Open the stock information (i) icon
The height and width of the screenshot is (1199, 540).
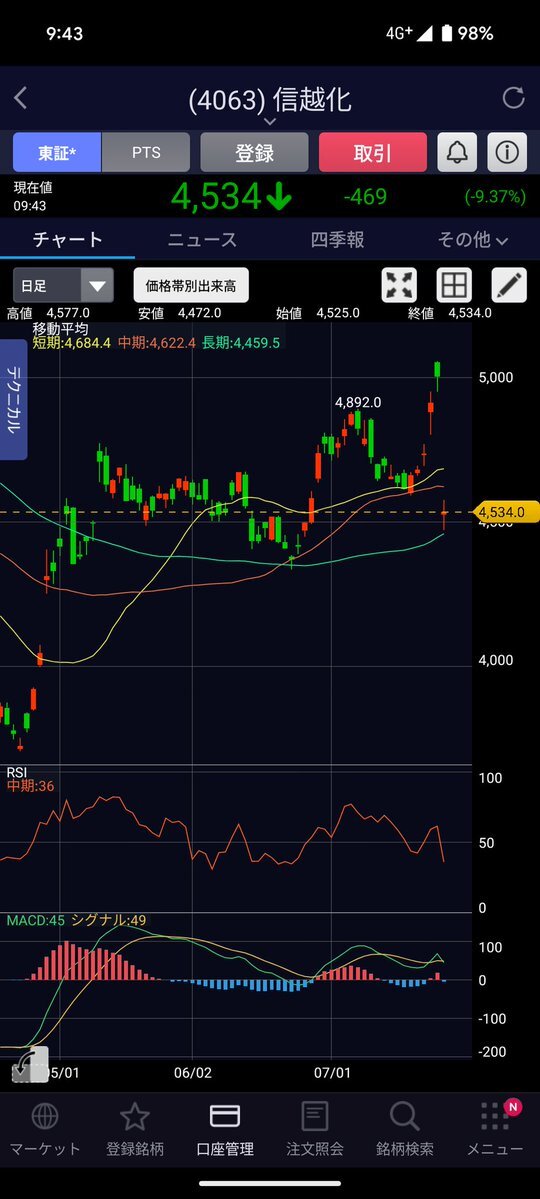coord(507,152)
